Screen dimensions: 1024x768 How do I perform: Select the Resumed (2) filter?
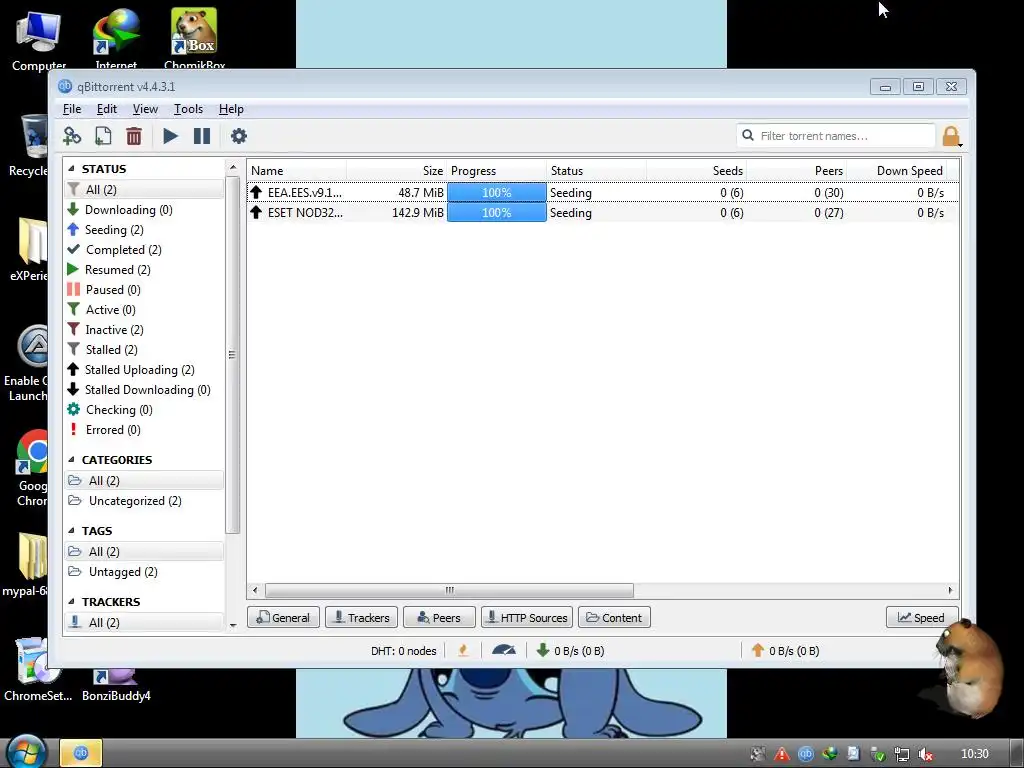pyautogui.click(x=144, y=270)
